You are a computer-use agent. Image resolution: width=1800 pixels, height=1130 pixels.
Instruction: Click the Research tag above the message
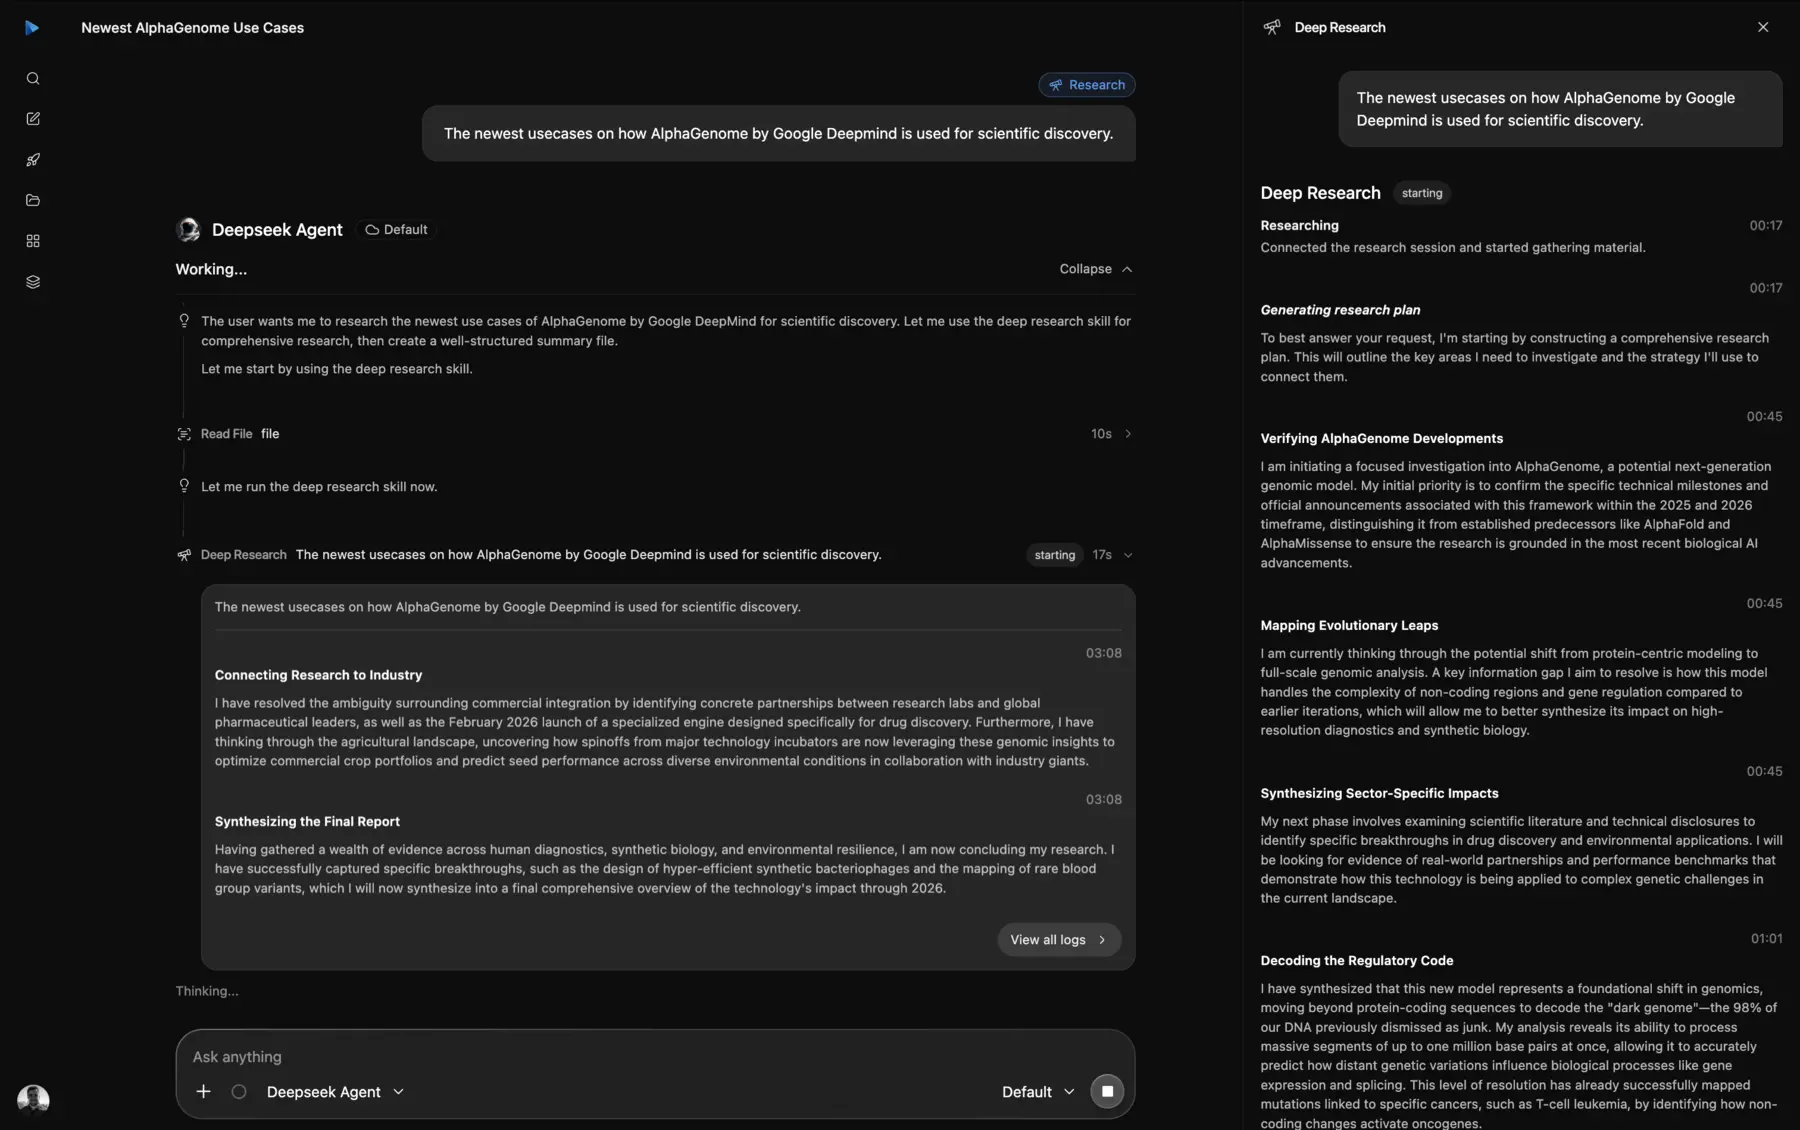coord(1086,85)
